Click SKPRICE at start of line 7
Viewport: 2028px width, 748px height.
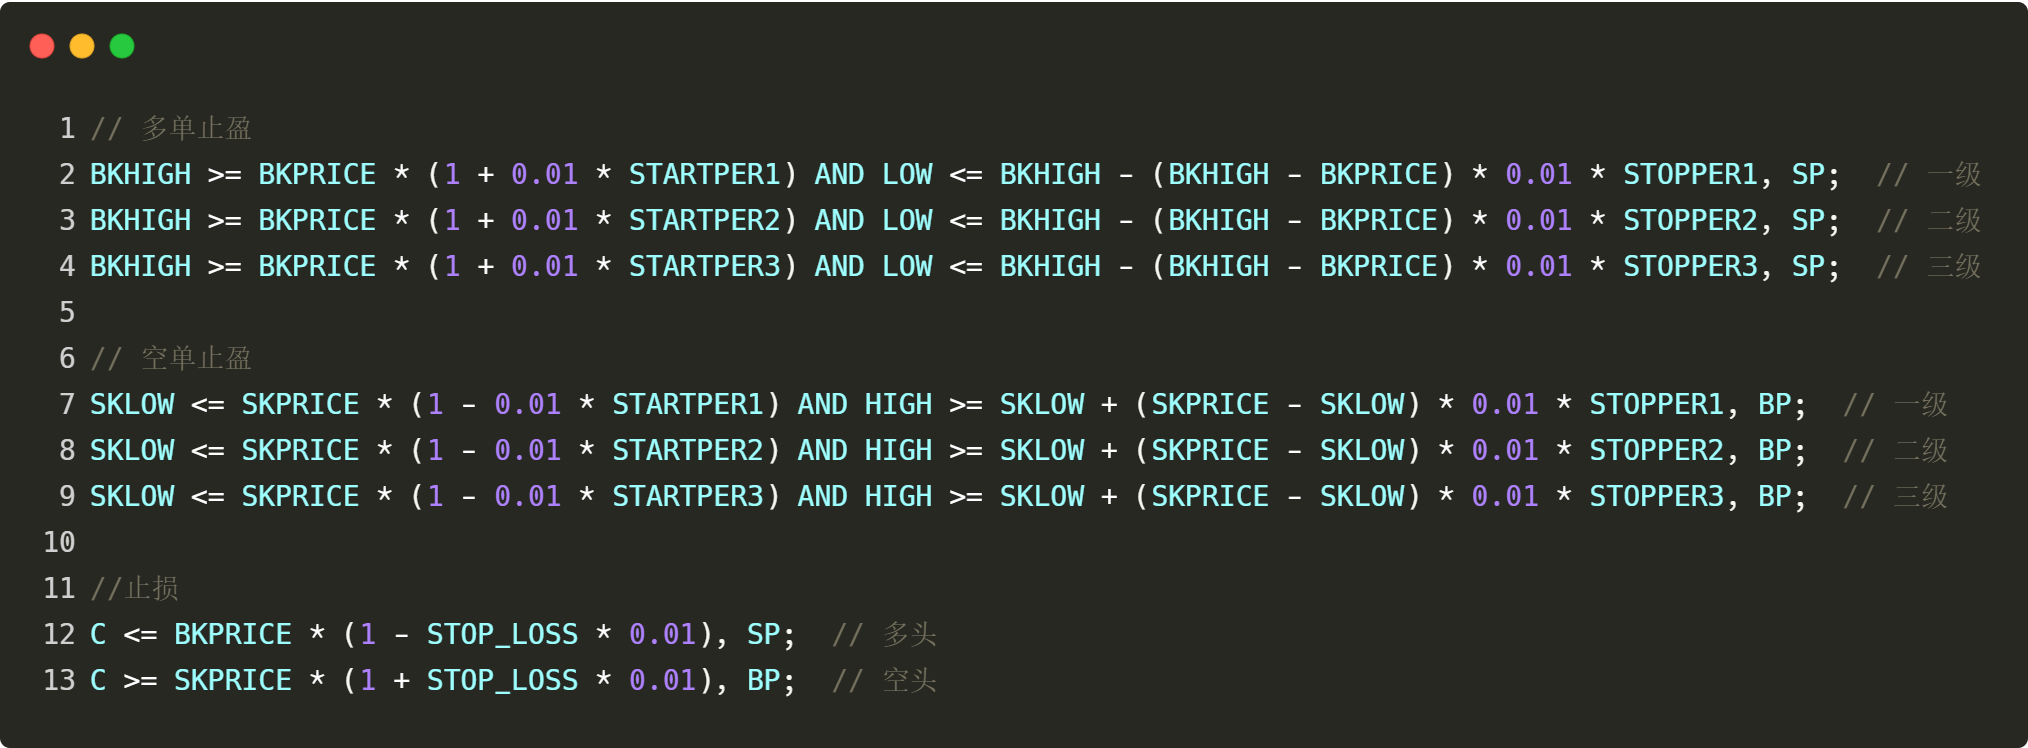coord(300,404)
